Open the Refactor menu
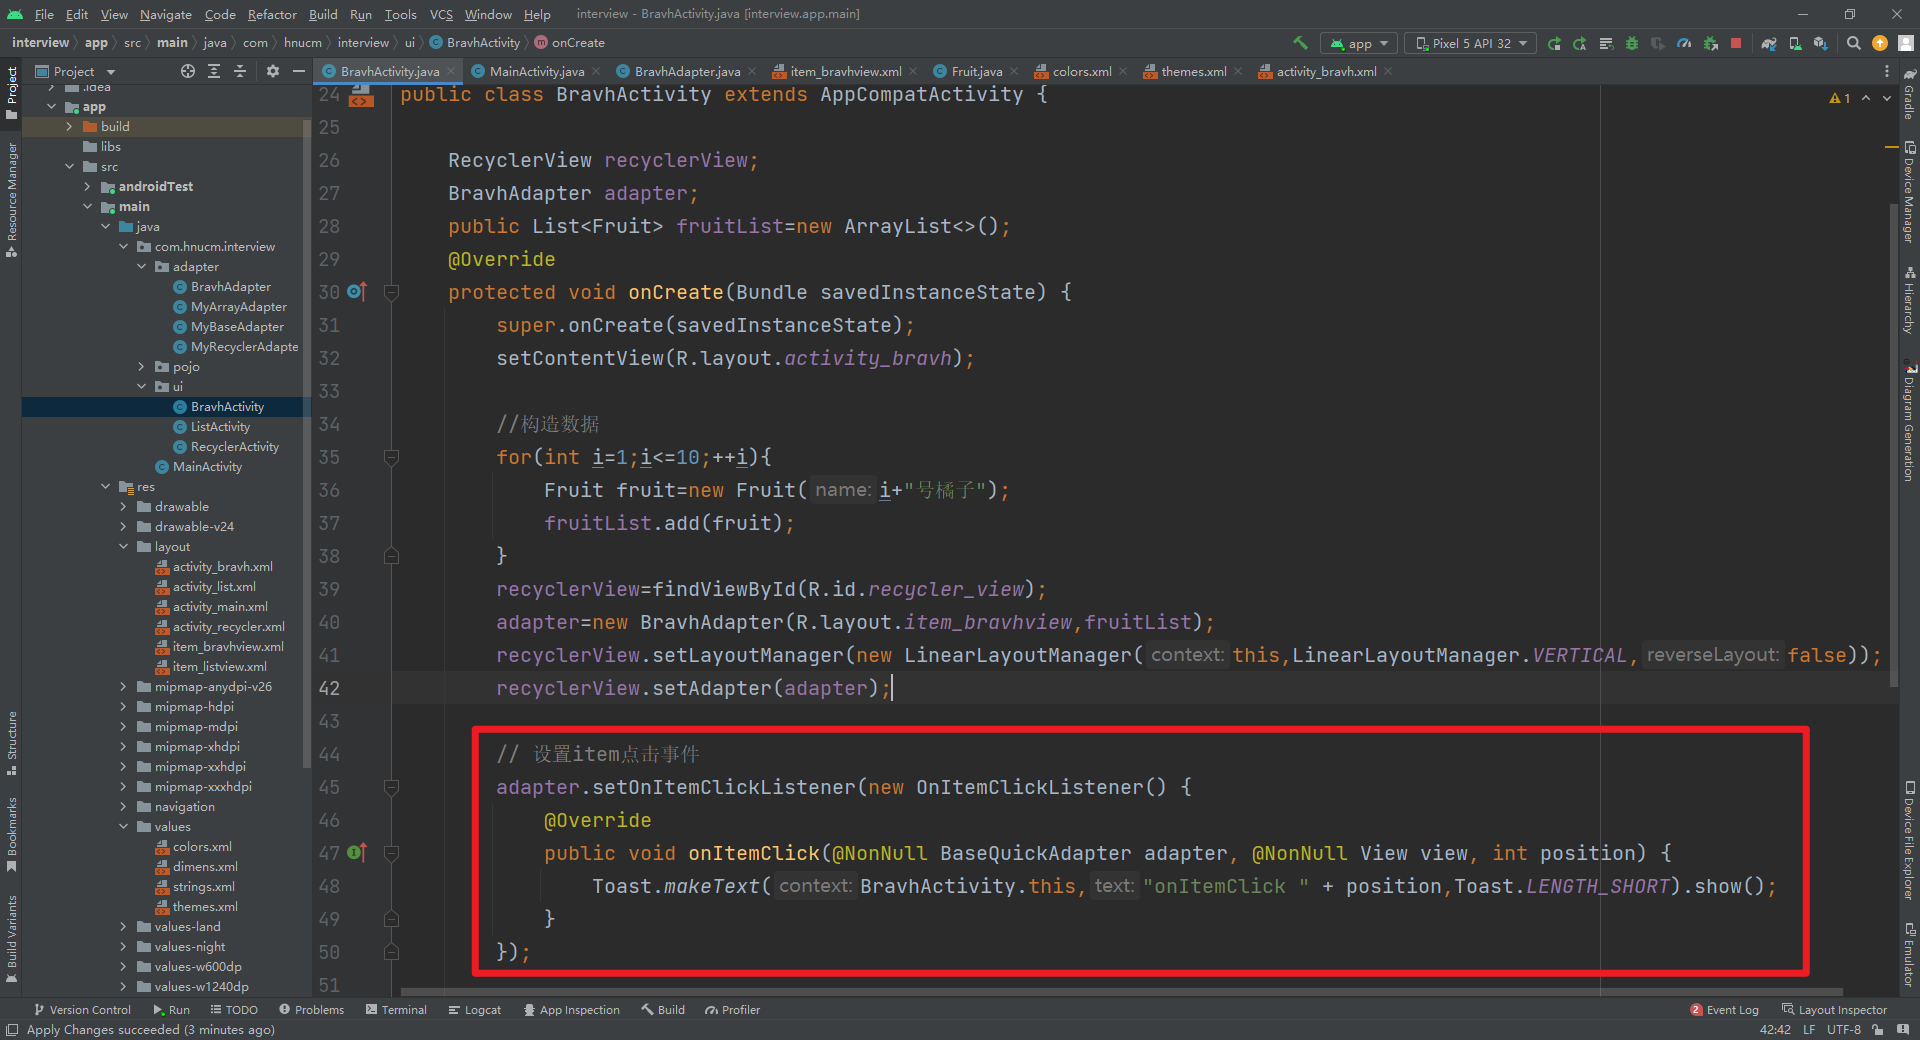 coord(272,14)
